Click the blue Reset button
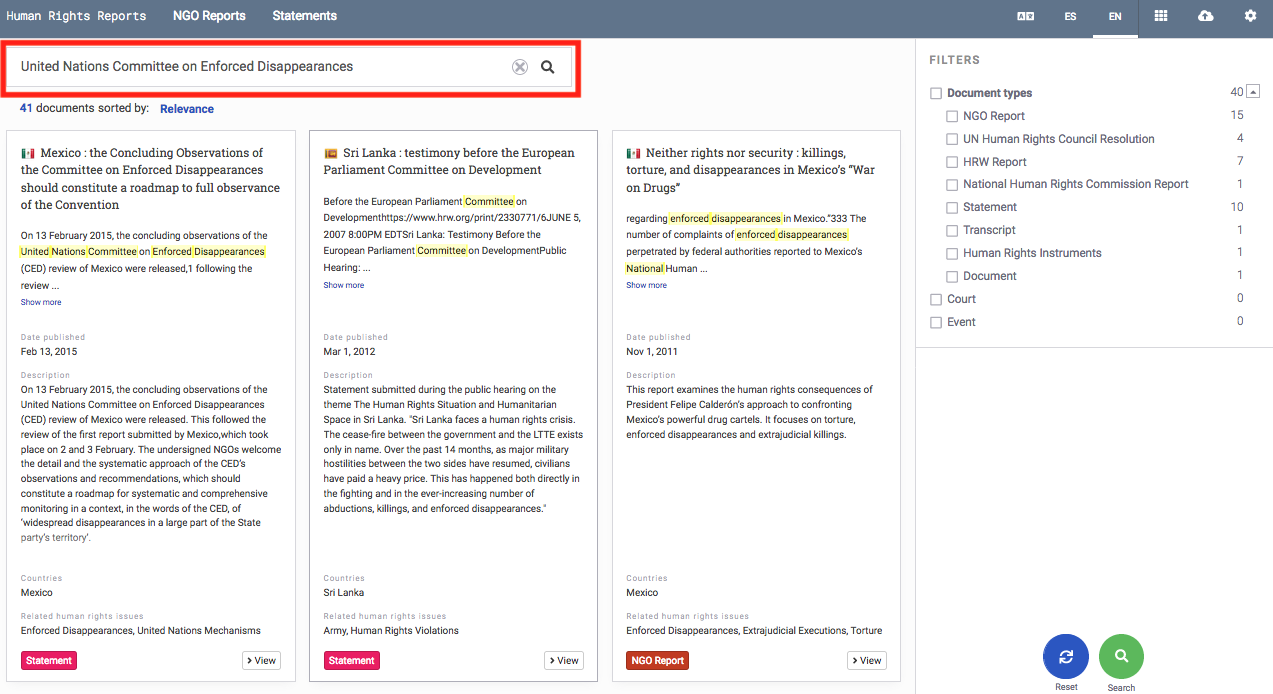 click(1066, 657)
